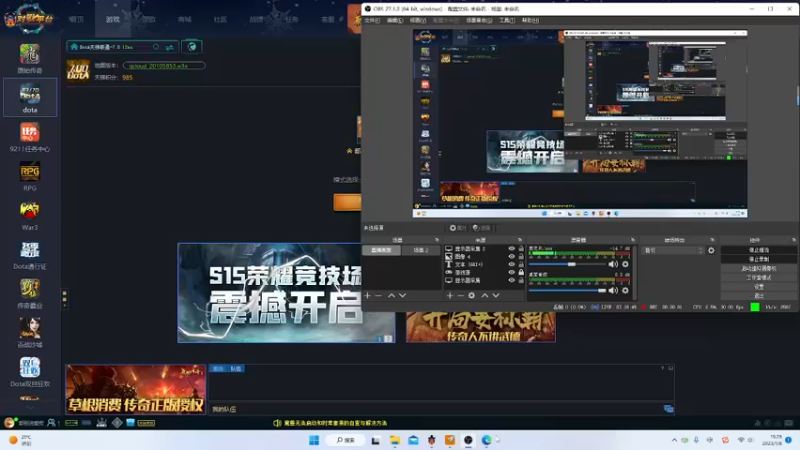Switch to the Games tab in platform header

click(x=113, y=19)
